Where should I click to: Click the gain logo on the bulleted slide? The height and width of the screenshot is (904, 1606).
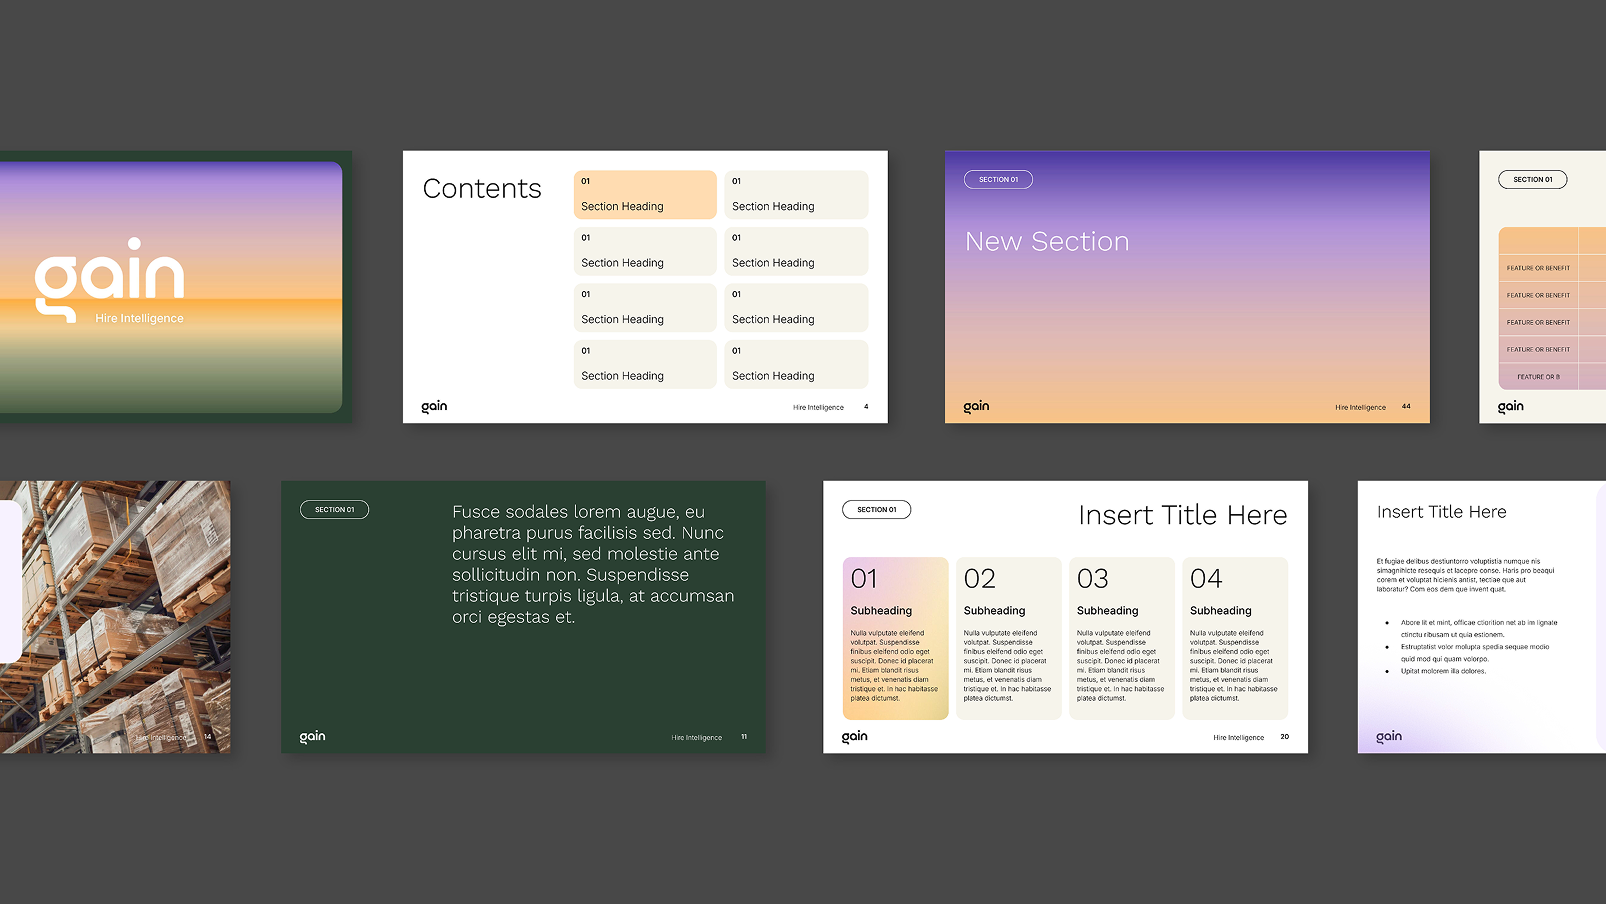coord(1389,736)
